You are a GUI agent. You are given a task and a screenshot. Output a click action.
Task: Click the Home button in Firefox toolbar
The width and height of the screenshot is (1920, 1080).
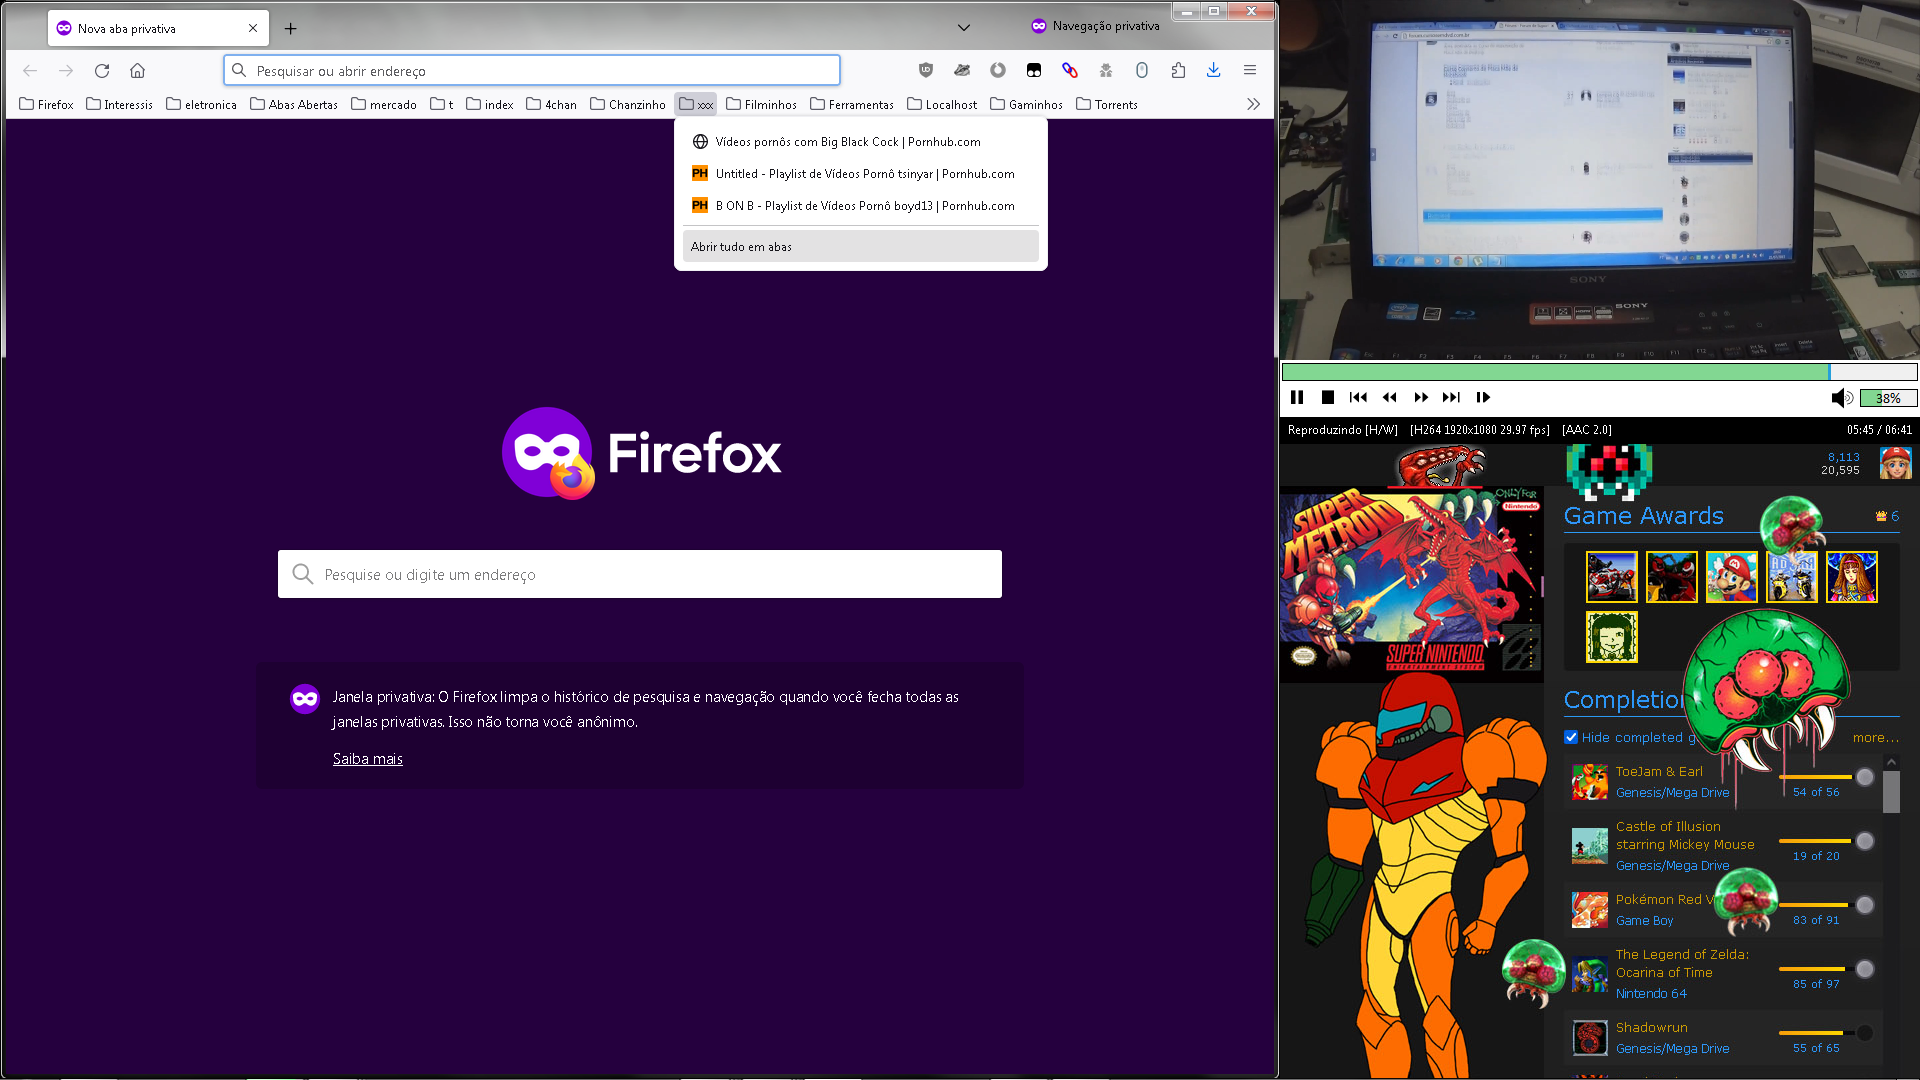(138, 70)
